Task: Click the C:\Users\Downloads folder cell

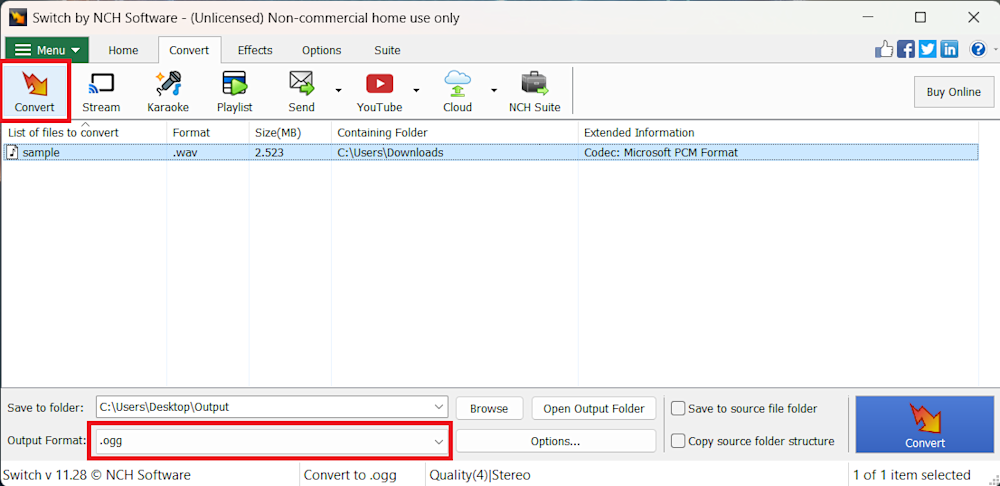Action: click(390, 153)
